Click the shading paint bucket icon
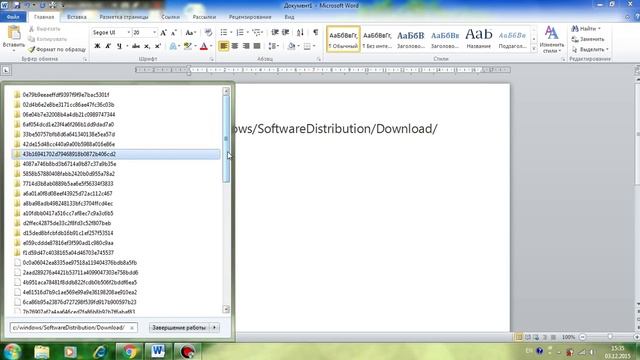640x360 pixels. click(x=291, y=46)
